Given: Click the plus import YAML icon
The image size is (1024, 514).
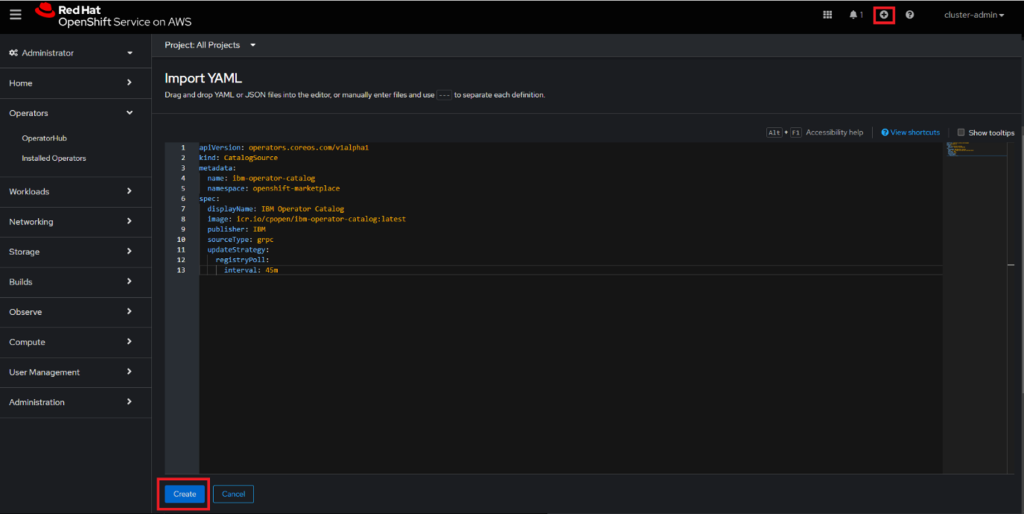Looking at the screenshot, I should click(884, 14).
